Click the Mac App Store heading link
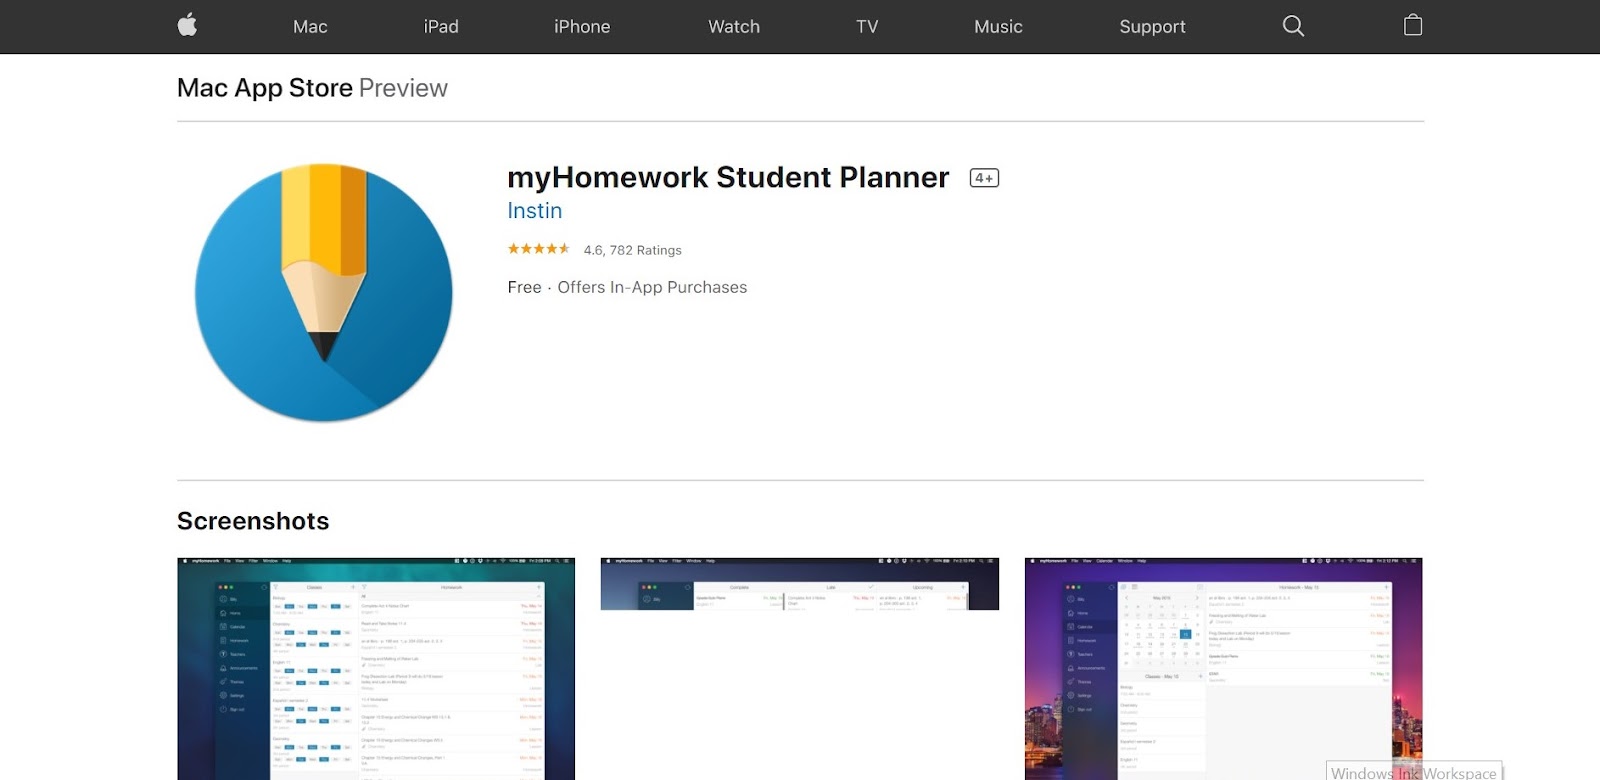The width and height of the screenshot is (1600, 780). 265,88
